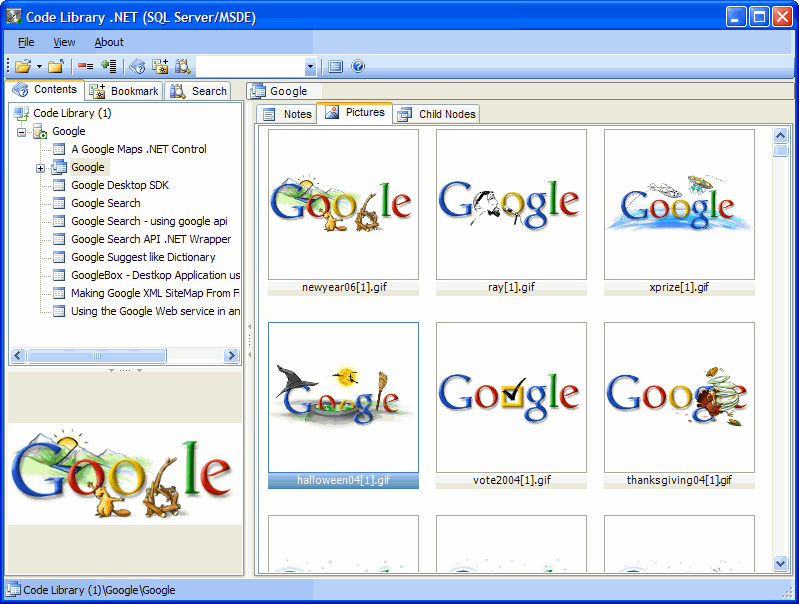Open the View menu

tap(64, 42)
